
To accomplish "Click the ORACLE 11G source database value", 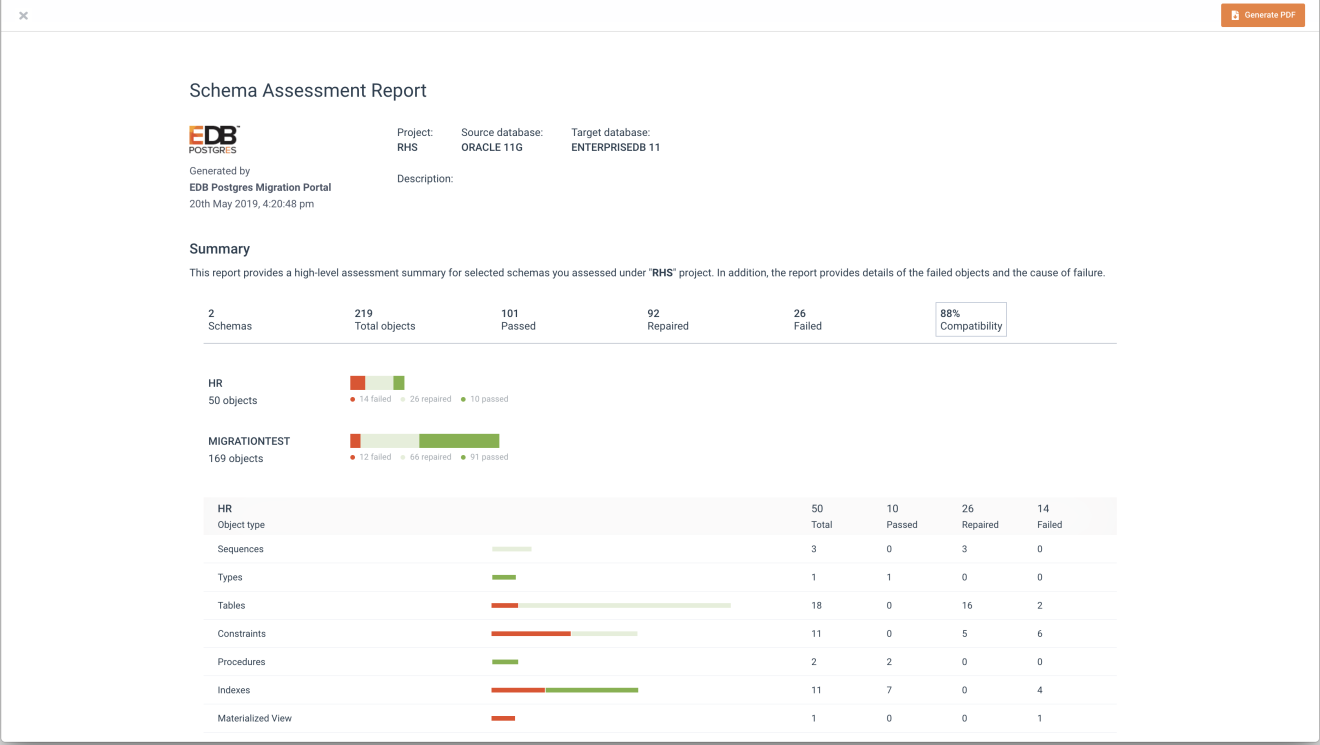I will (x=492, y=147).
